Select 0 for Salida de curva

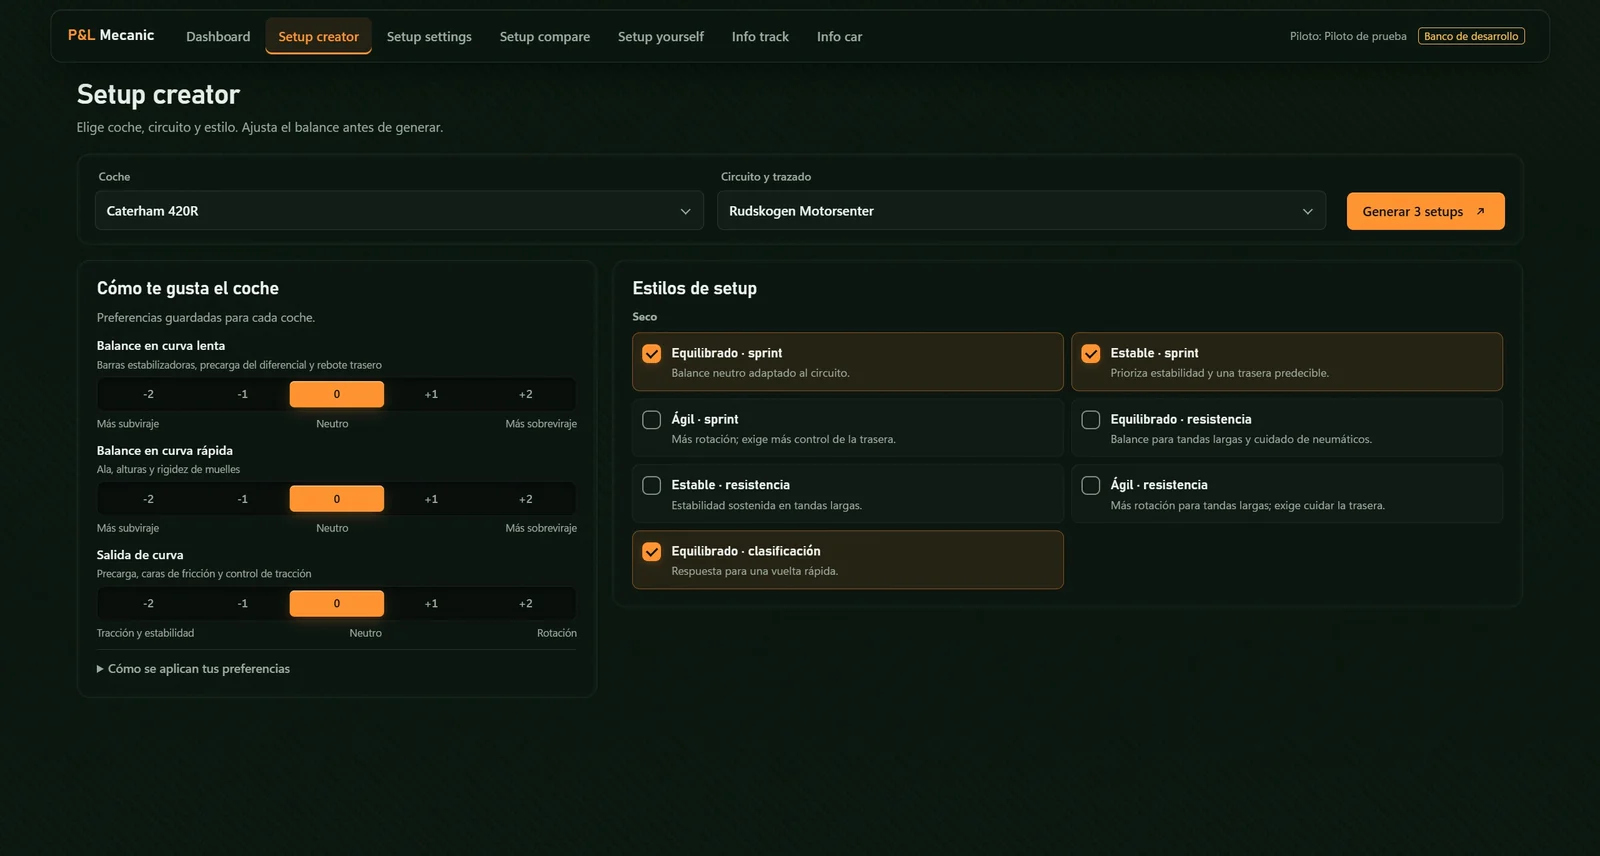pos(337,603)
